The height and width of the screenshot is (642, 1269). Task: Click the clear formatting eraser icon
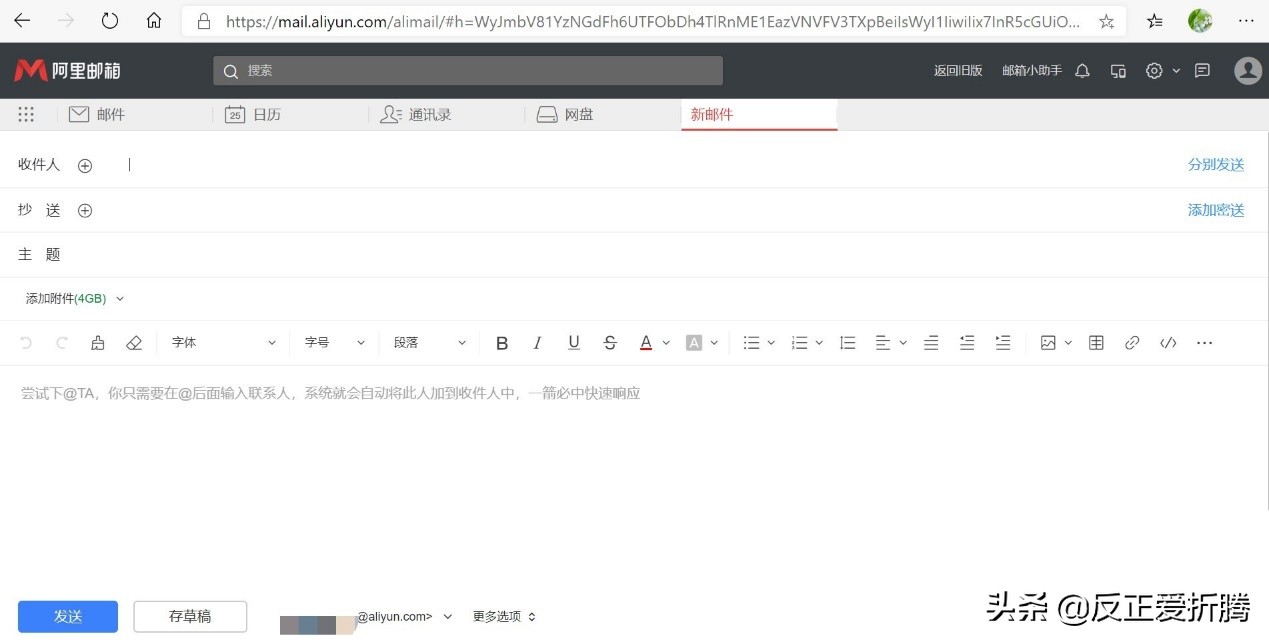(x=134, y=342)
